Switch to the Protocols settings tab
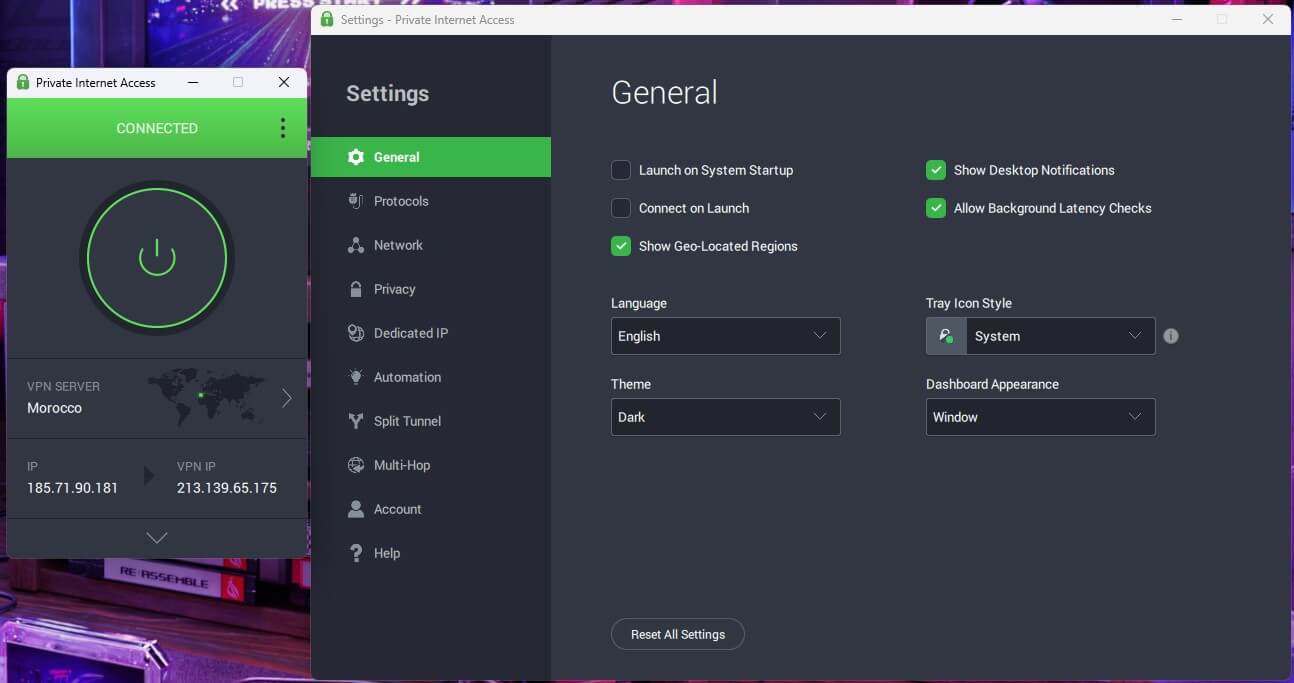The image size is (1294, 683). coord(431,201)
